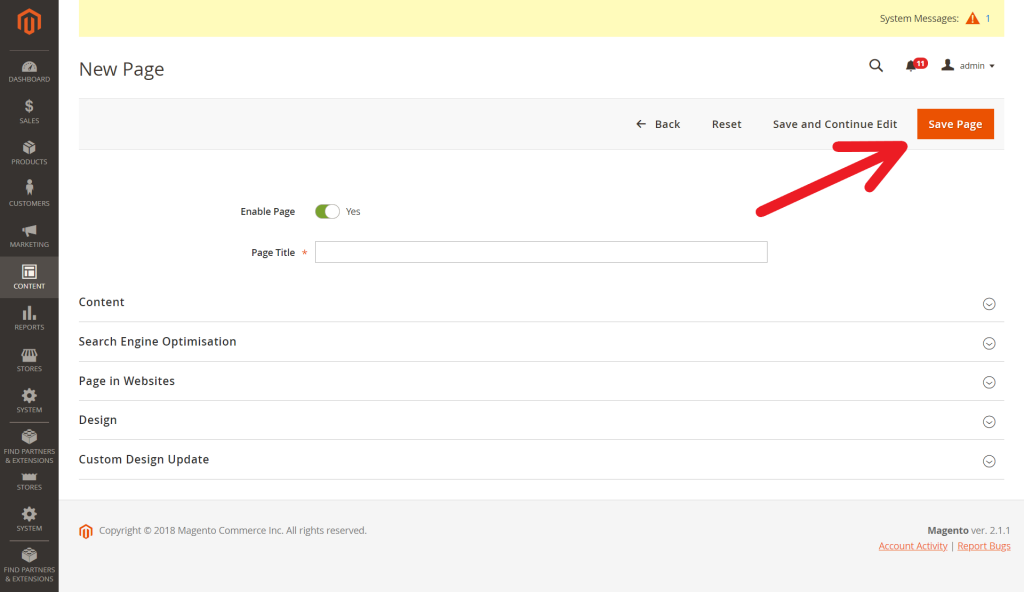
Task: Expand the Design section
Action: [x=541, y=420]
